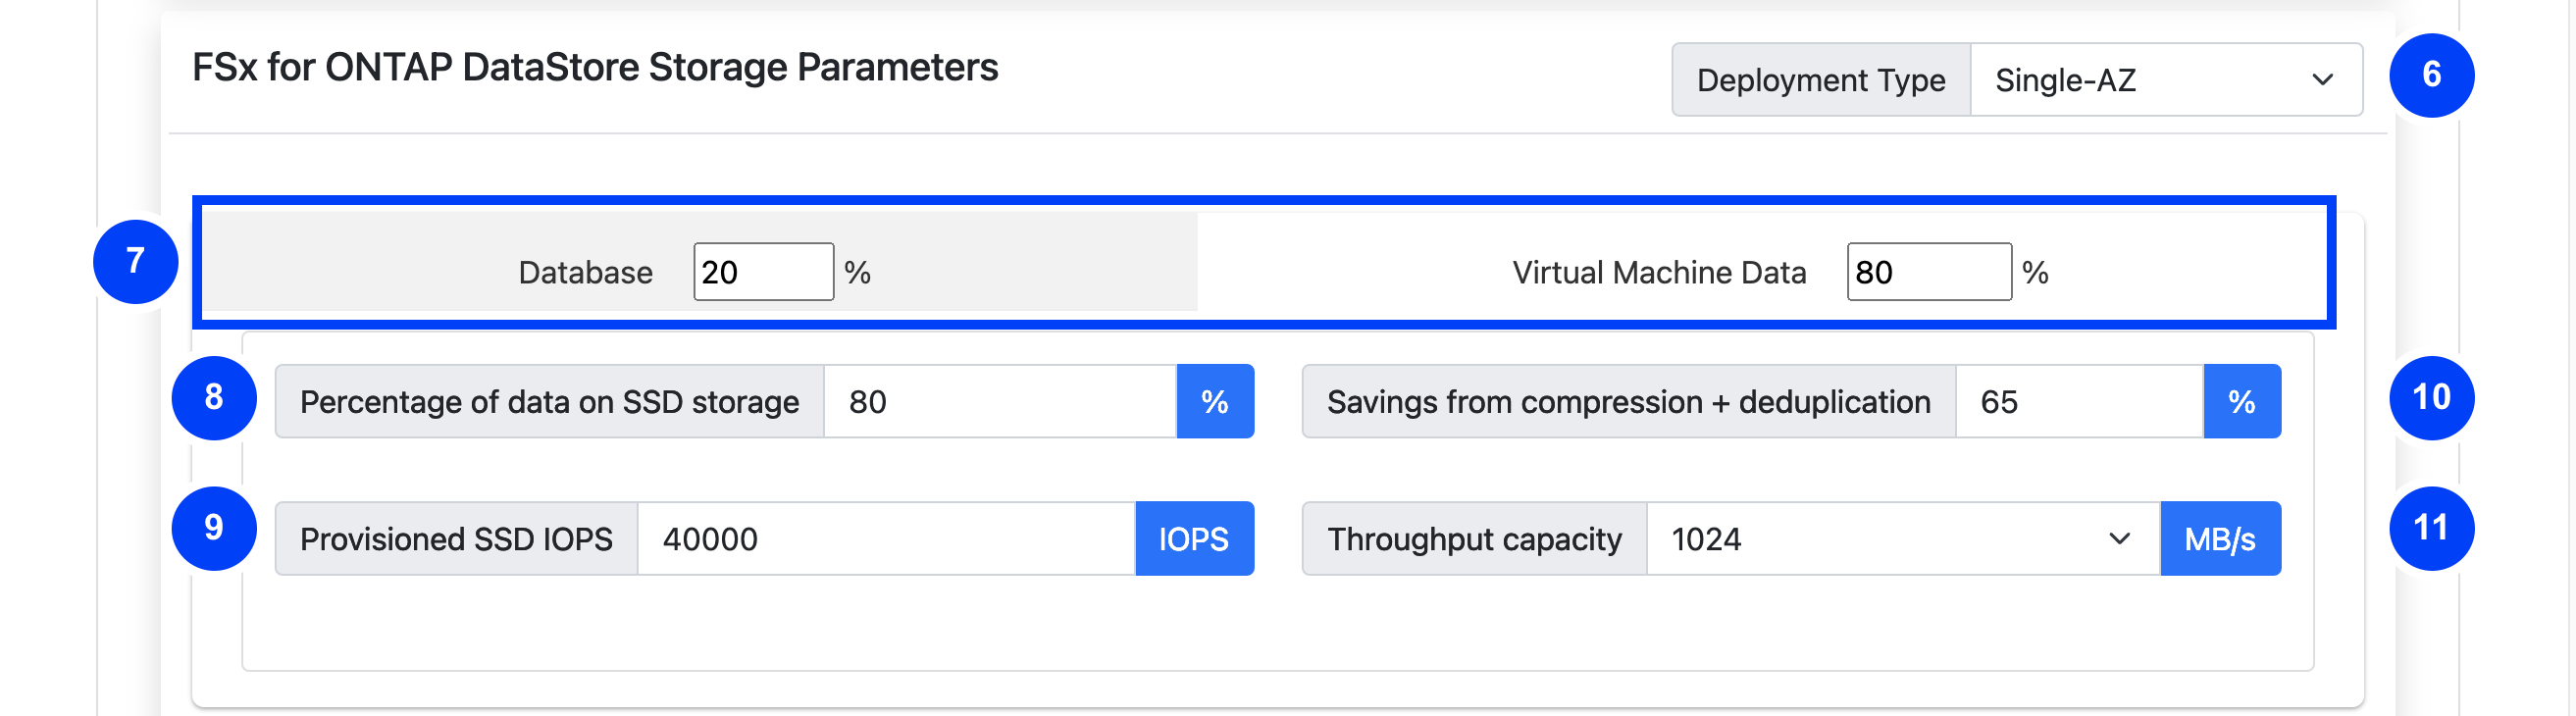The height and width of the screenshot is (716, 2576).
Task: Click the % button next to compression savings
Action: pyautogui.click(x=2242, y=401)
